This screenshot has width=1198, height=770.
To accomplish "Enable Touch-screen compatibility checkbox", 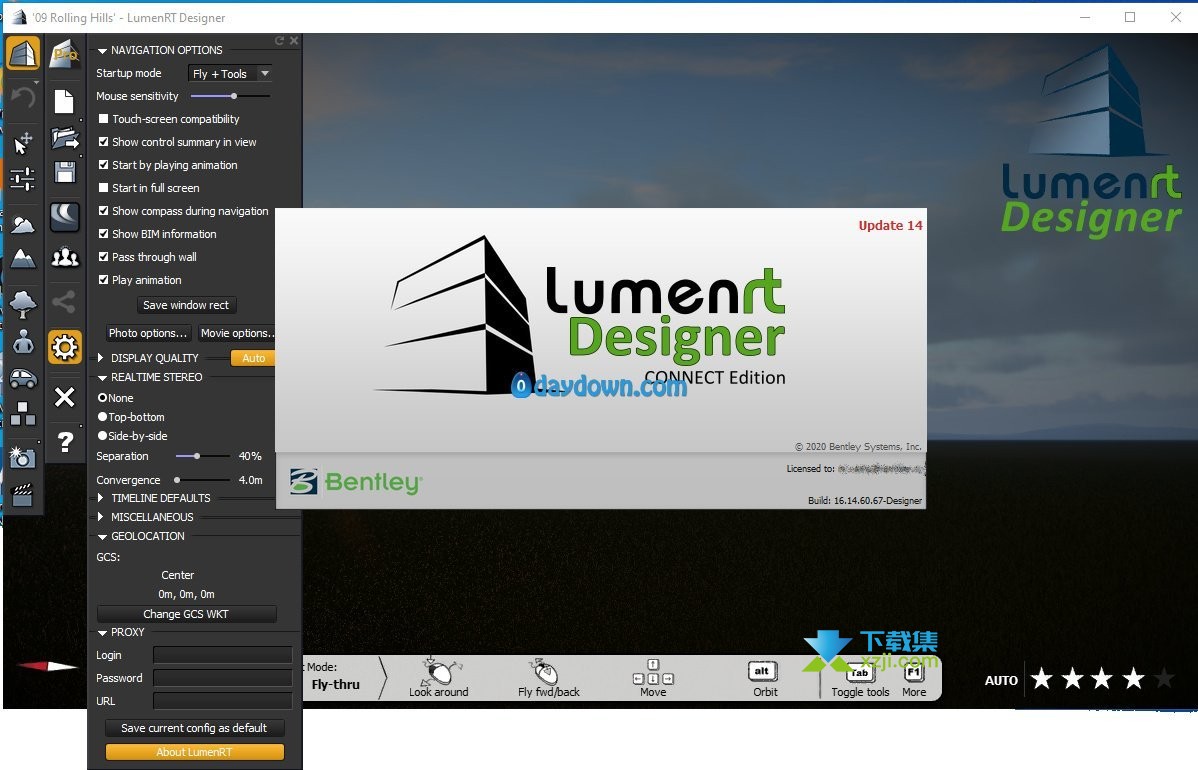I will pos(103,119).
